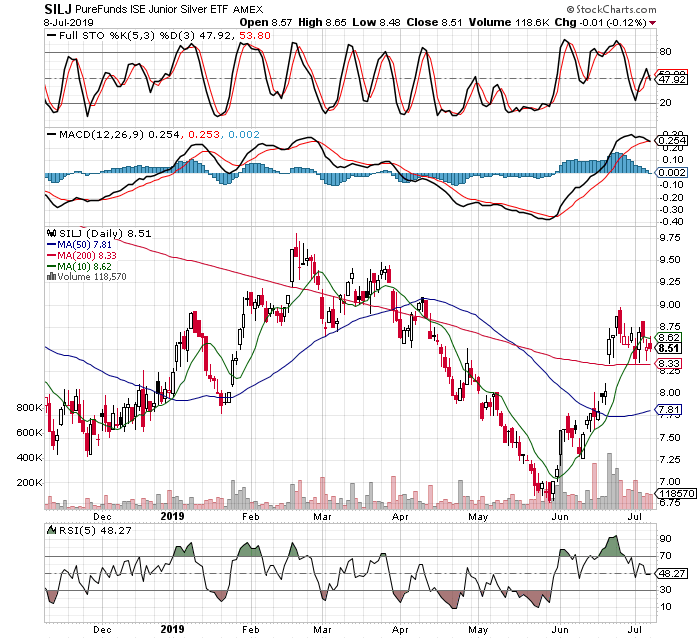
Task: Select the MACD(12,26,9) legend label
Action: pos(101,134)
